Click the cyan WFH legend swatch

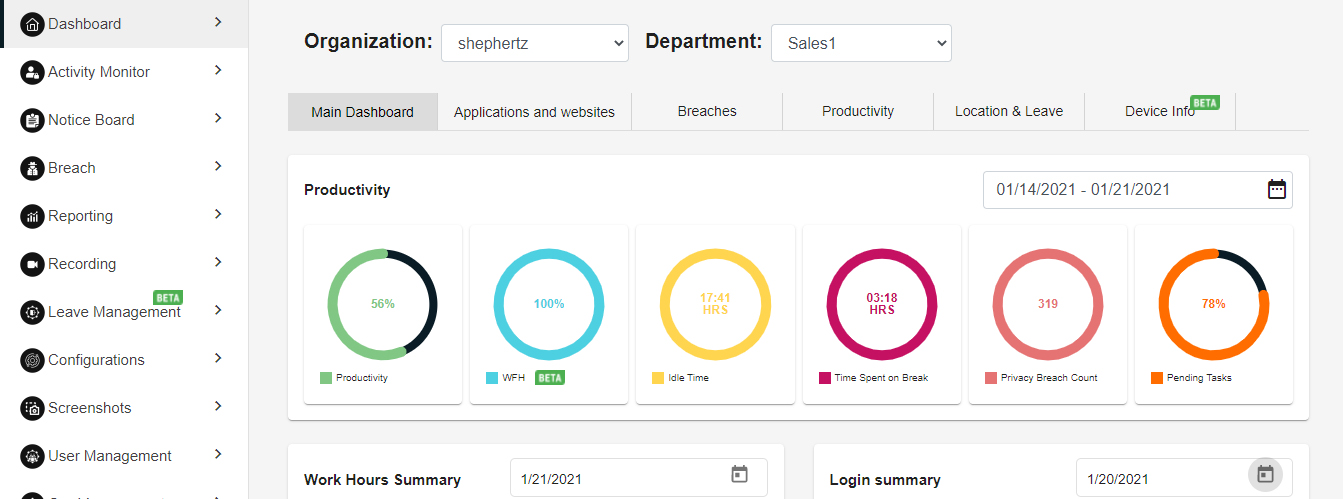tap(492, 378)
